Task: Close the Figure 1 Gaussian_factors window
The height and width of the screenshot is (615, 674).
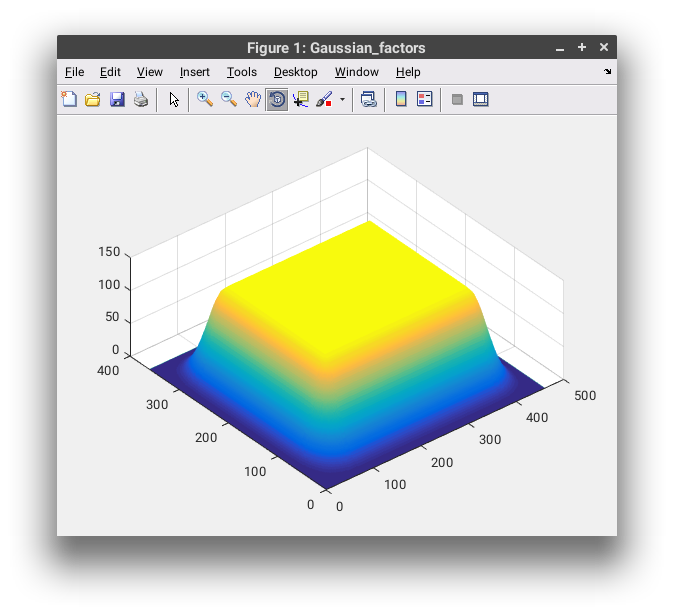Action: pyautogui.click(x=604, y=47)
